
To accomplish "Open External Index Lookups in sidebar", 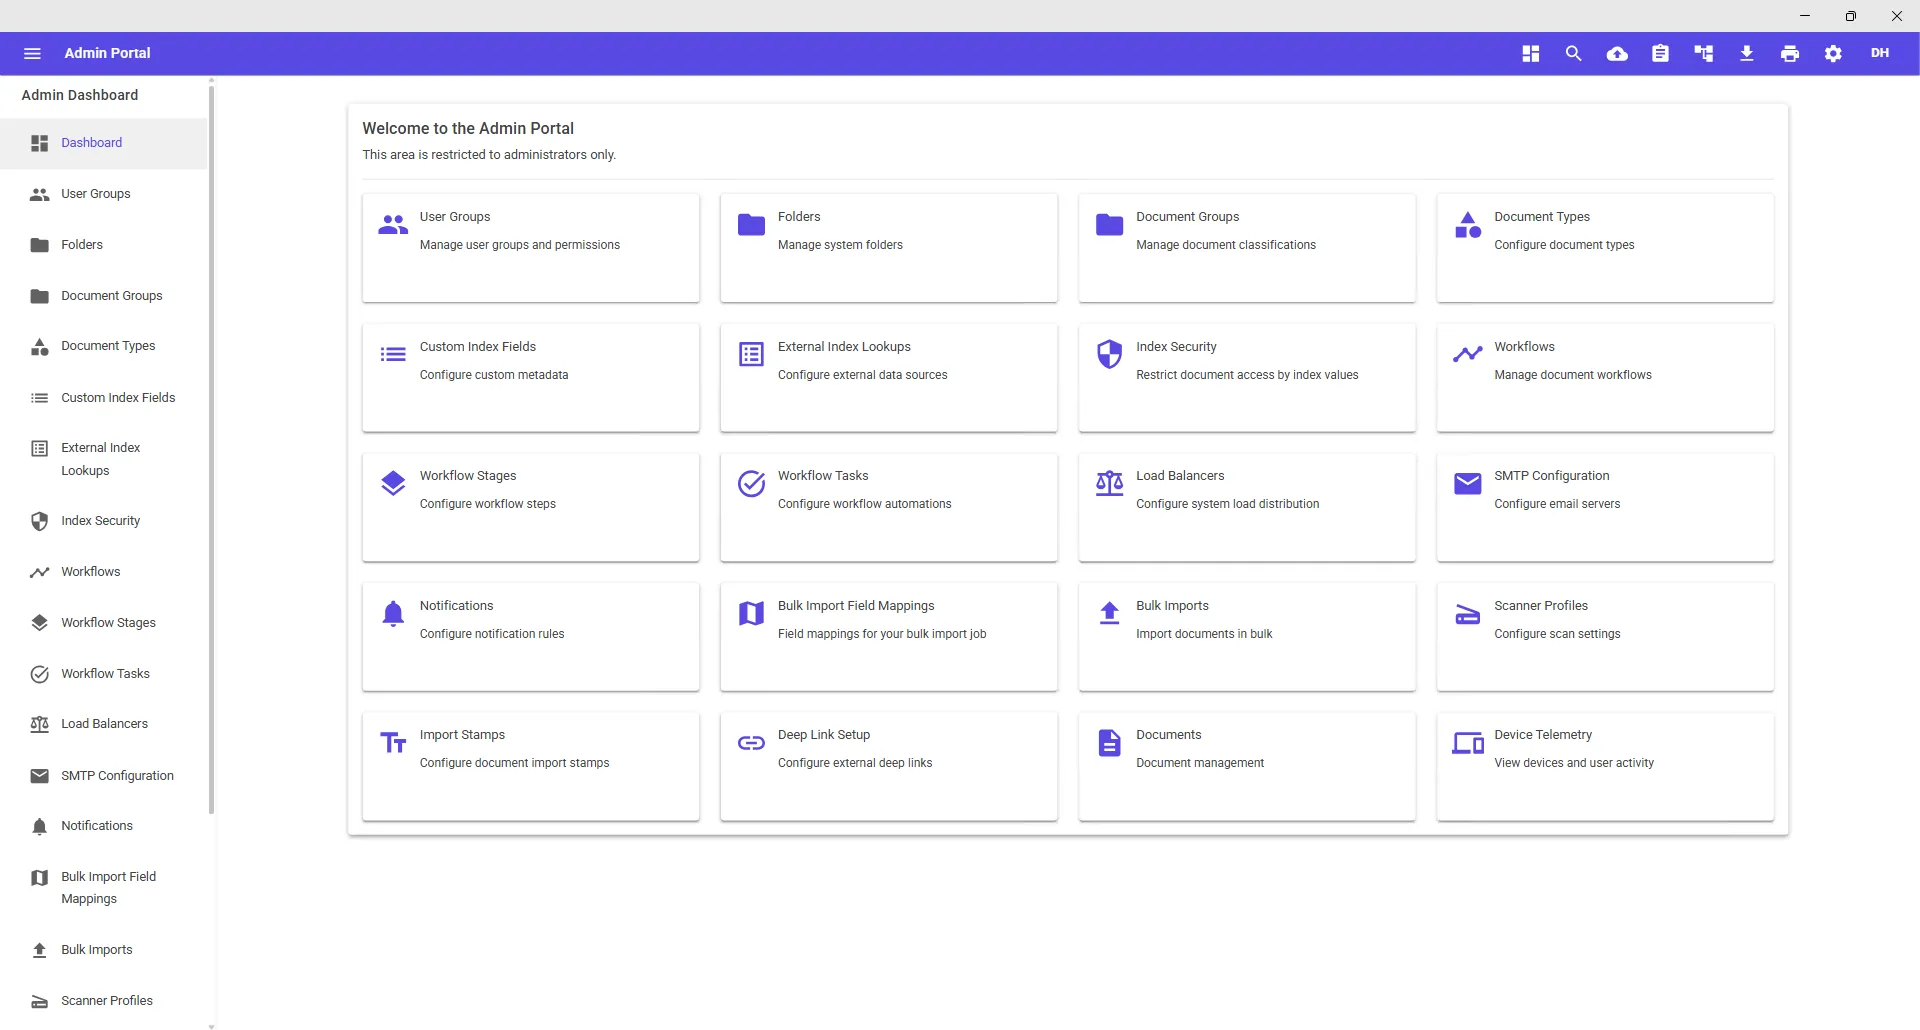I will [x=104, y=459].
